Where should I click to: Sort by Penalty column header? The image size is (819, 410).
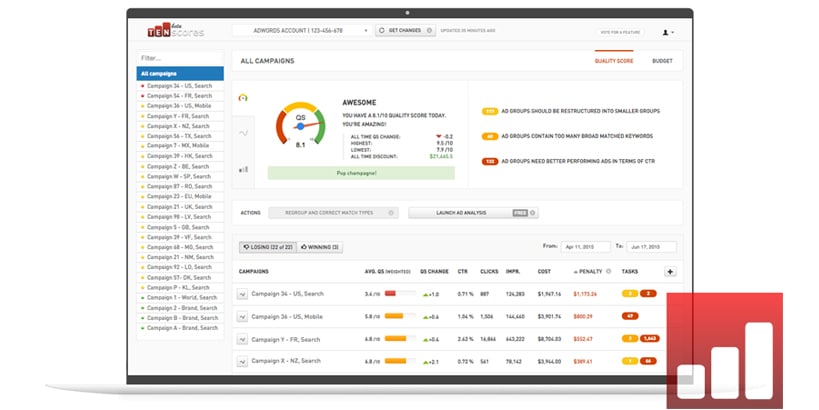pyautogui.click(x=588, y=272)
